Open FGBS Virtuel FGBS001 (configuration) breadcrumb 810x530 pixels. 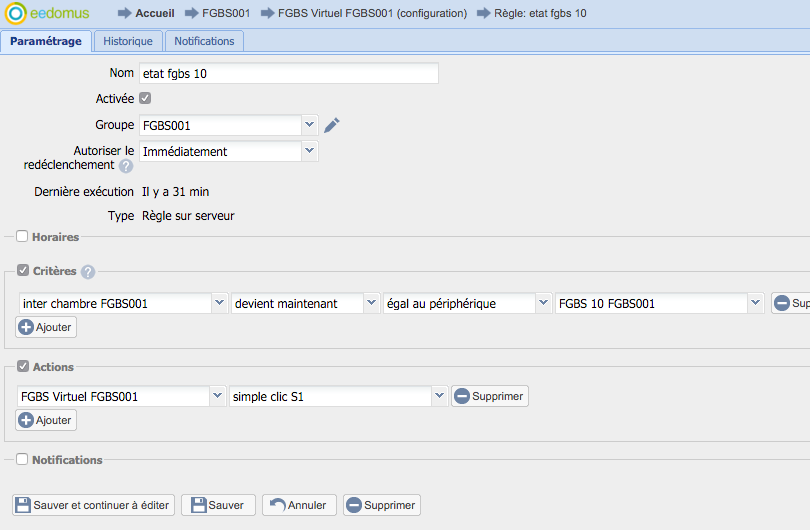point(372,13)
